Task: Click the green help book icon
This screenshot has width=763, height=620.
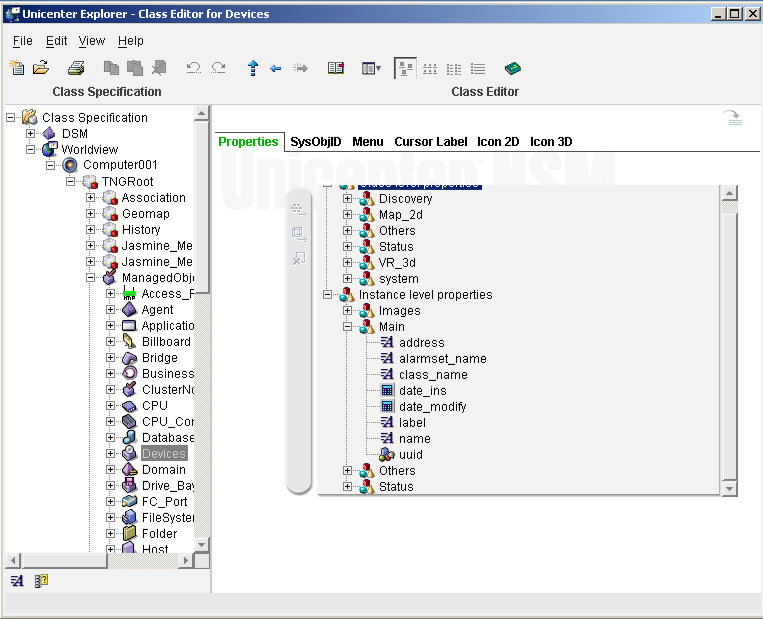Action: [512, 68]
